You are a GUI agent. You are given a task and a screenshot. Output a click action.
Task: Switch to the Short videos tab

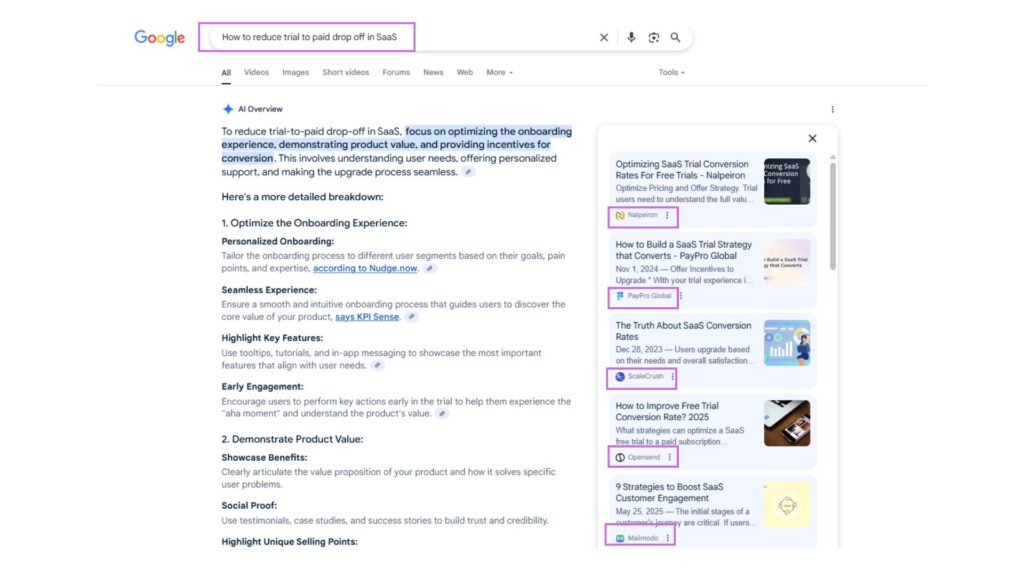point(345,72)
